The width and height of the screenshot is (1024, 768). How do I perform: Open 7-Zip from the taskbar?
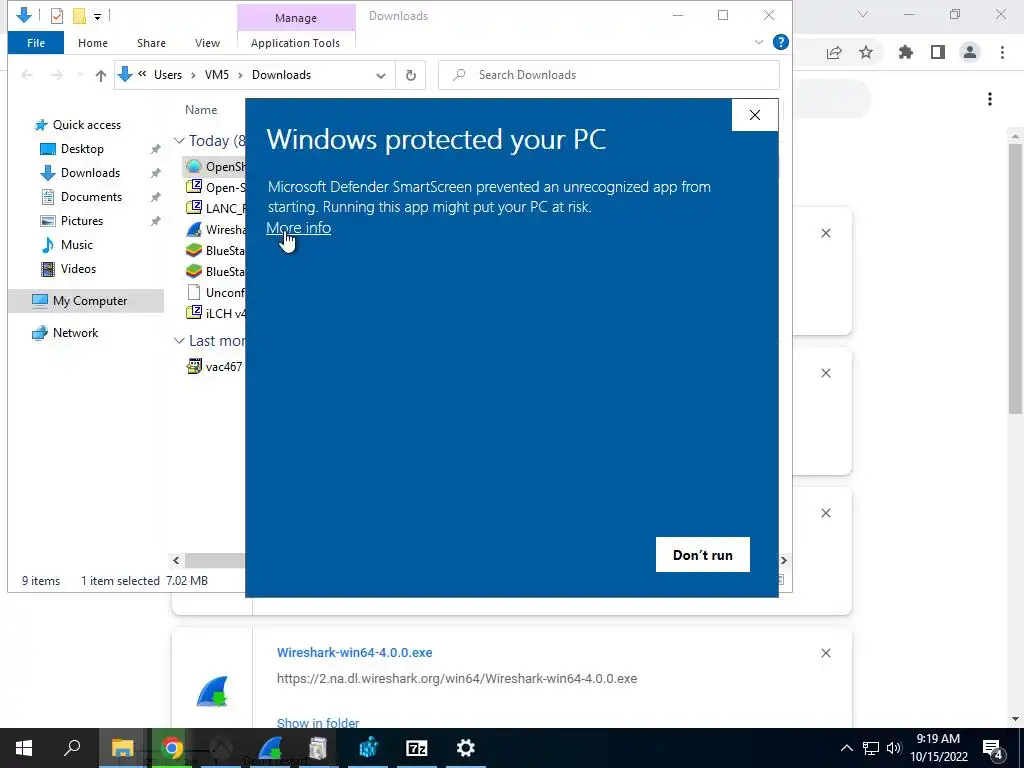click(417, 748)
